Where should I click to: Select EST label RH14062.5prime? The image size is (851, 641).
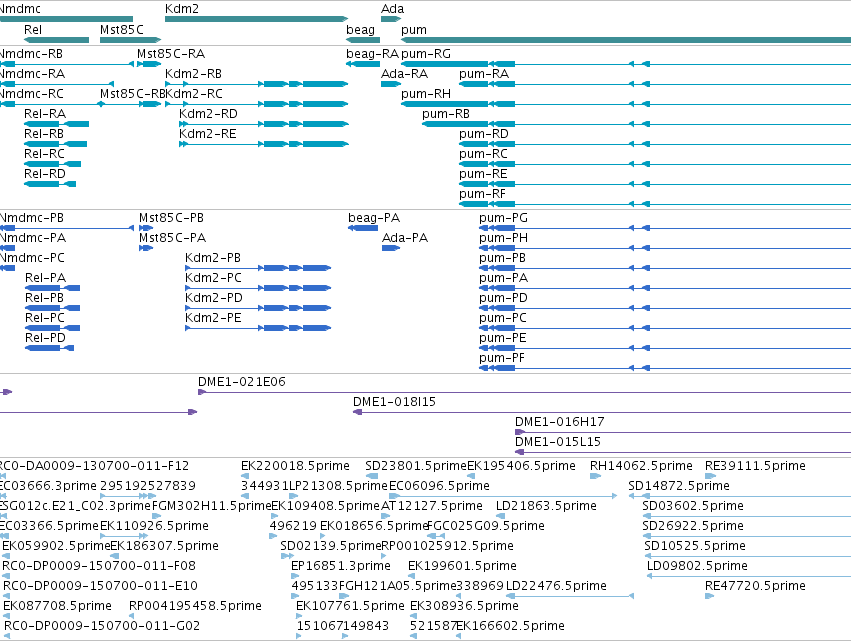642,466
